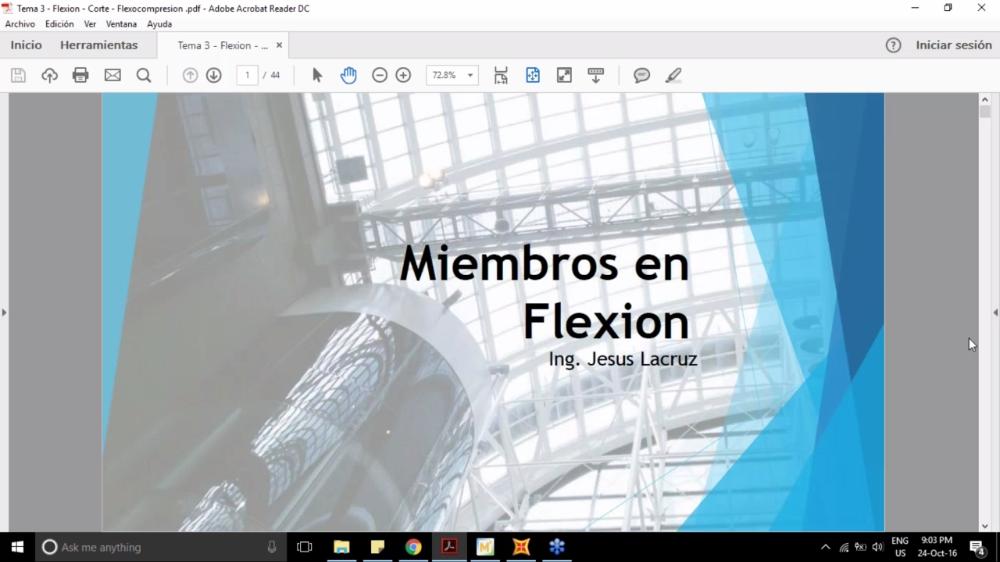
Task: Click the vertical scrollbar thumb
Action: click(985, 112)
